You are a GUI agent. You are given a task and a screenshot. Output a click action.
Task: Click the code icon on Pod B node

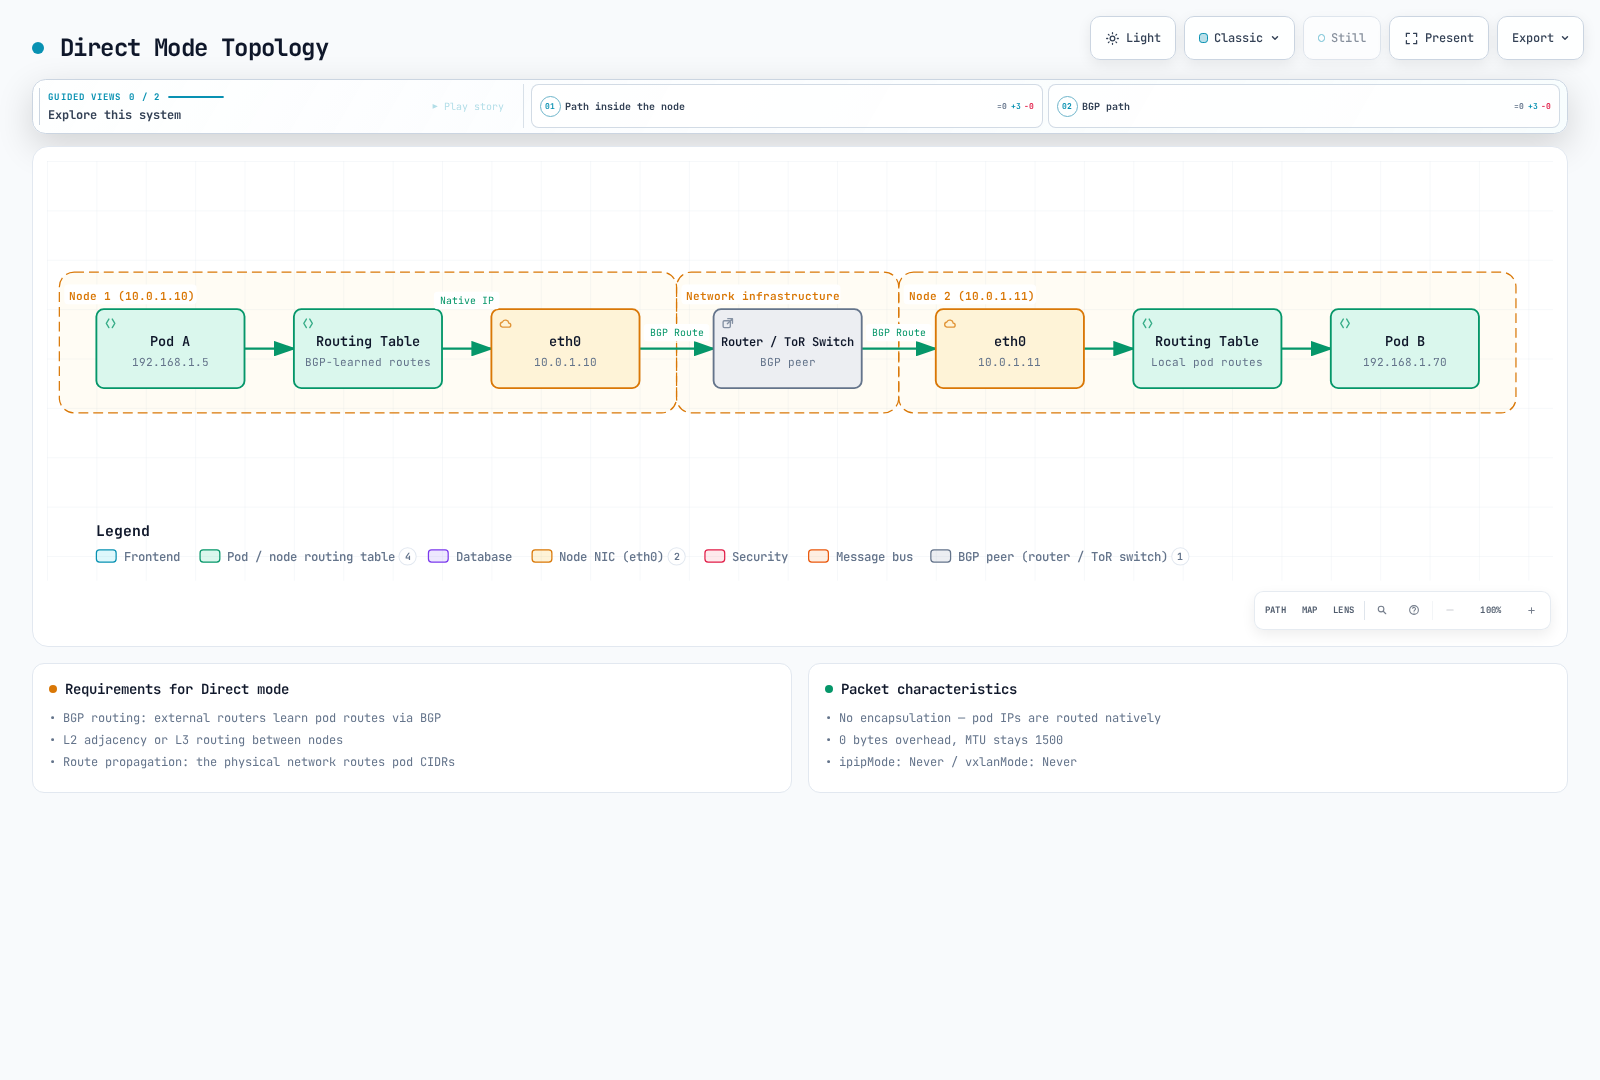pos(1345,323)
